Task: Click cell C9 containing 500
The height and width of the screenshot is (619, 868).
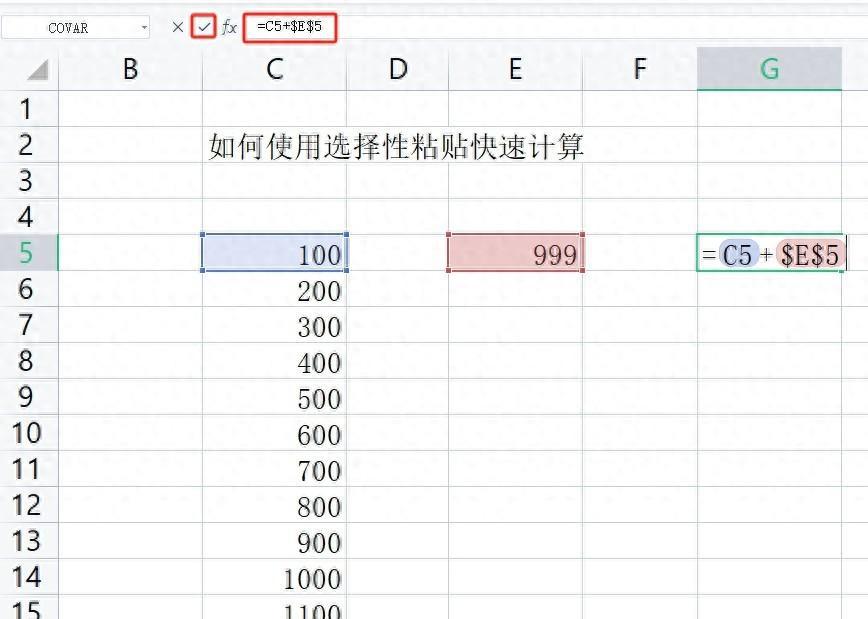Action: point(275,396)
